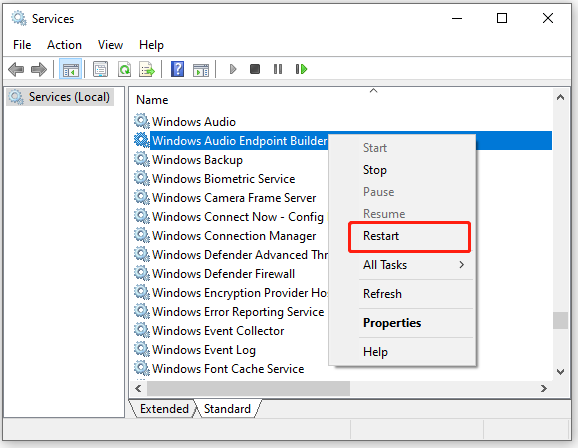Expand the All Tasks submenu
Screen dimensions: 578x448
(x=402, y=265)
